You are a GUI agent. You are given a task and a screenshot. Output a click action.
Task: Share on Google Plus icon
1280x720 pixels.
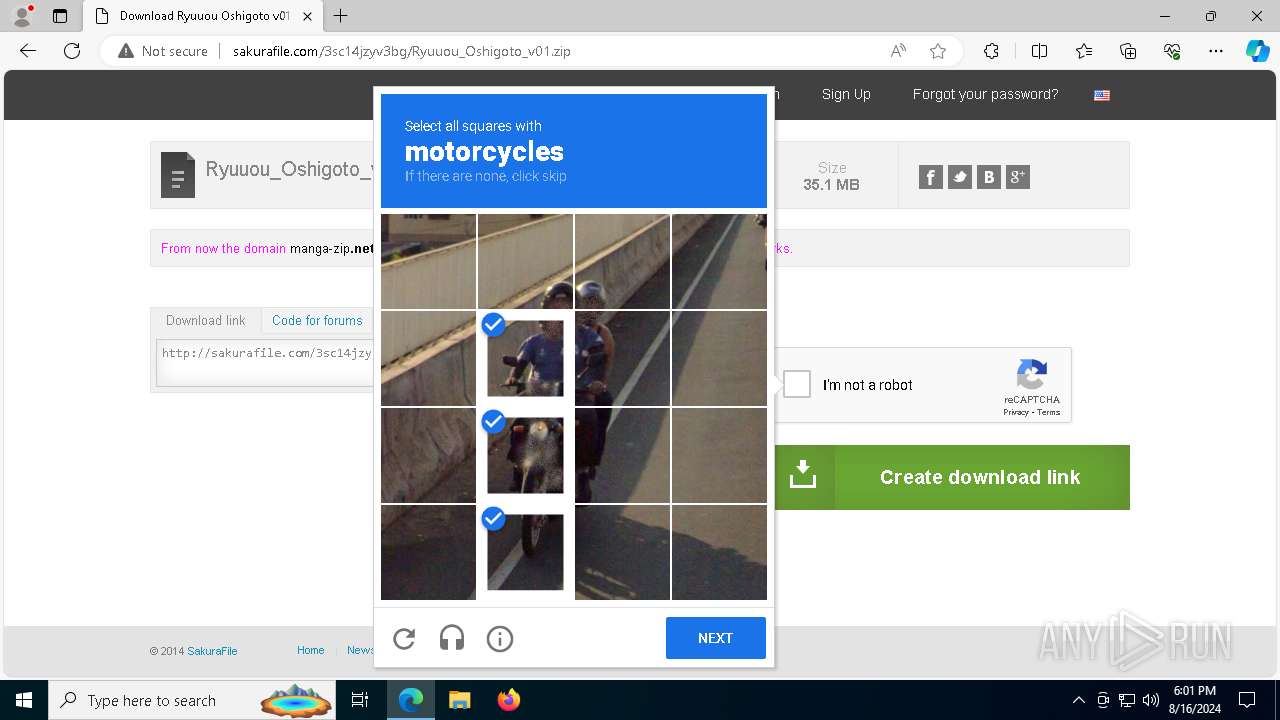click(1018, 177)
